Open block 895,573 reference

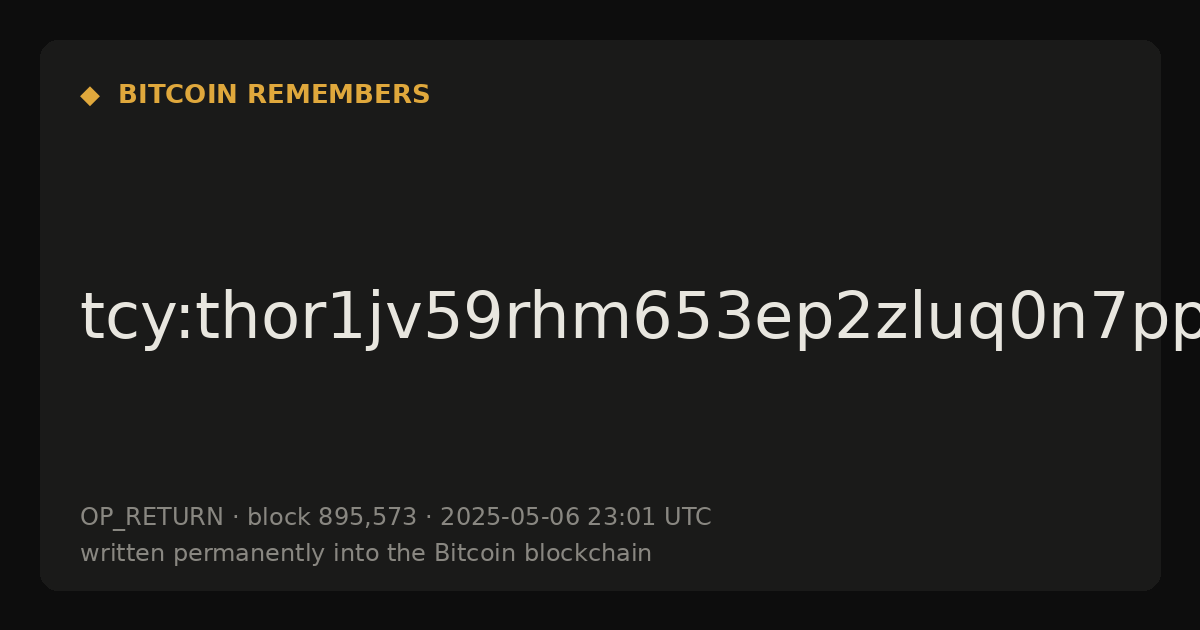332,517
